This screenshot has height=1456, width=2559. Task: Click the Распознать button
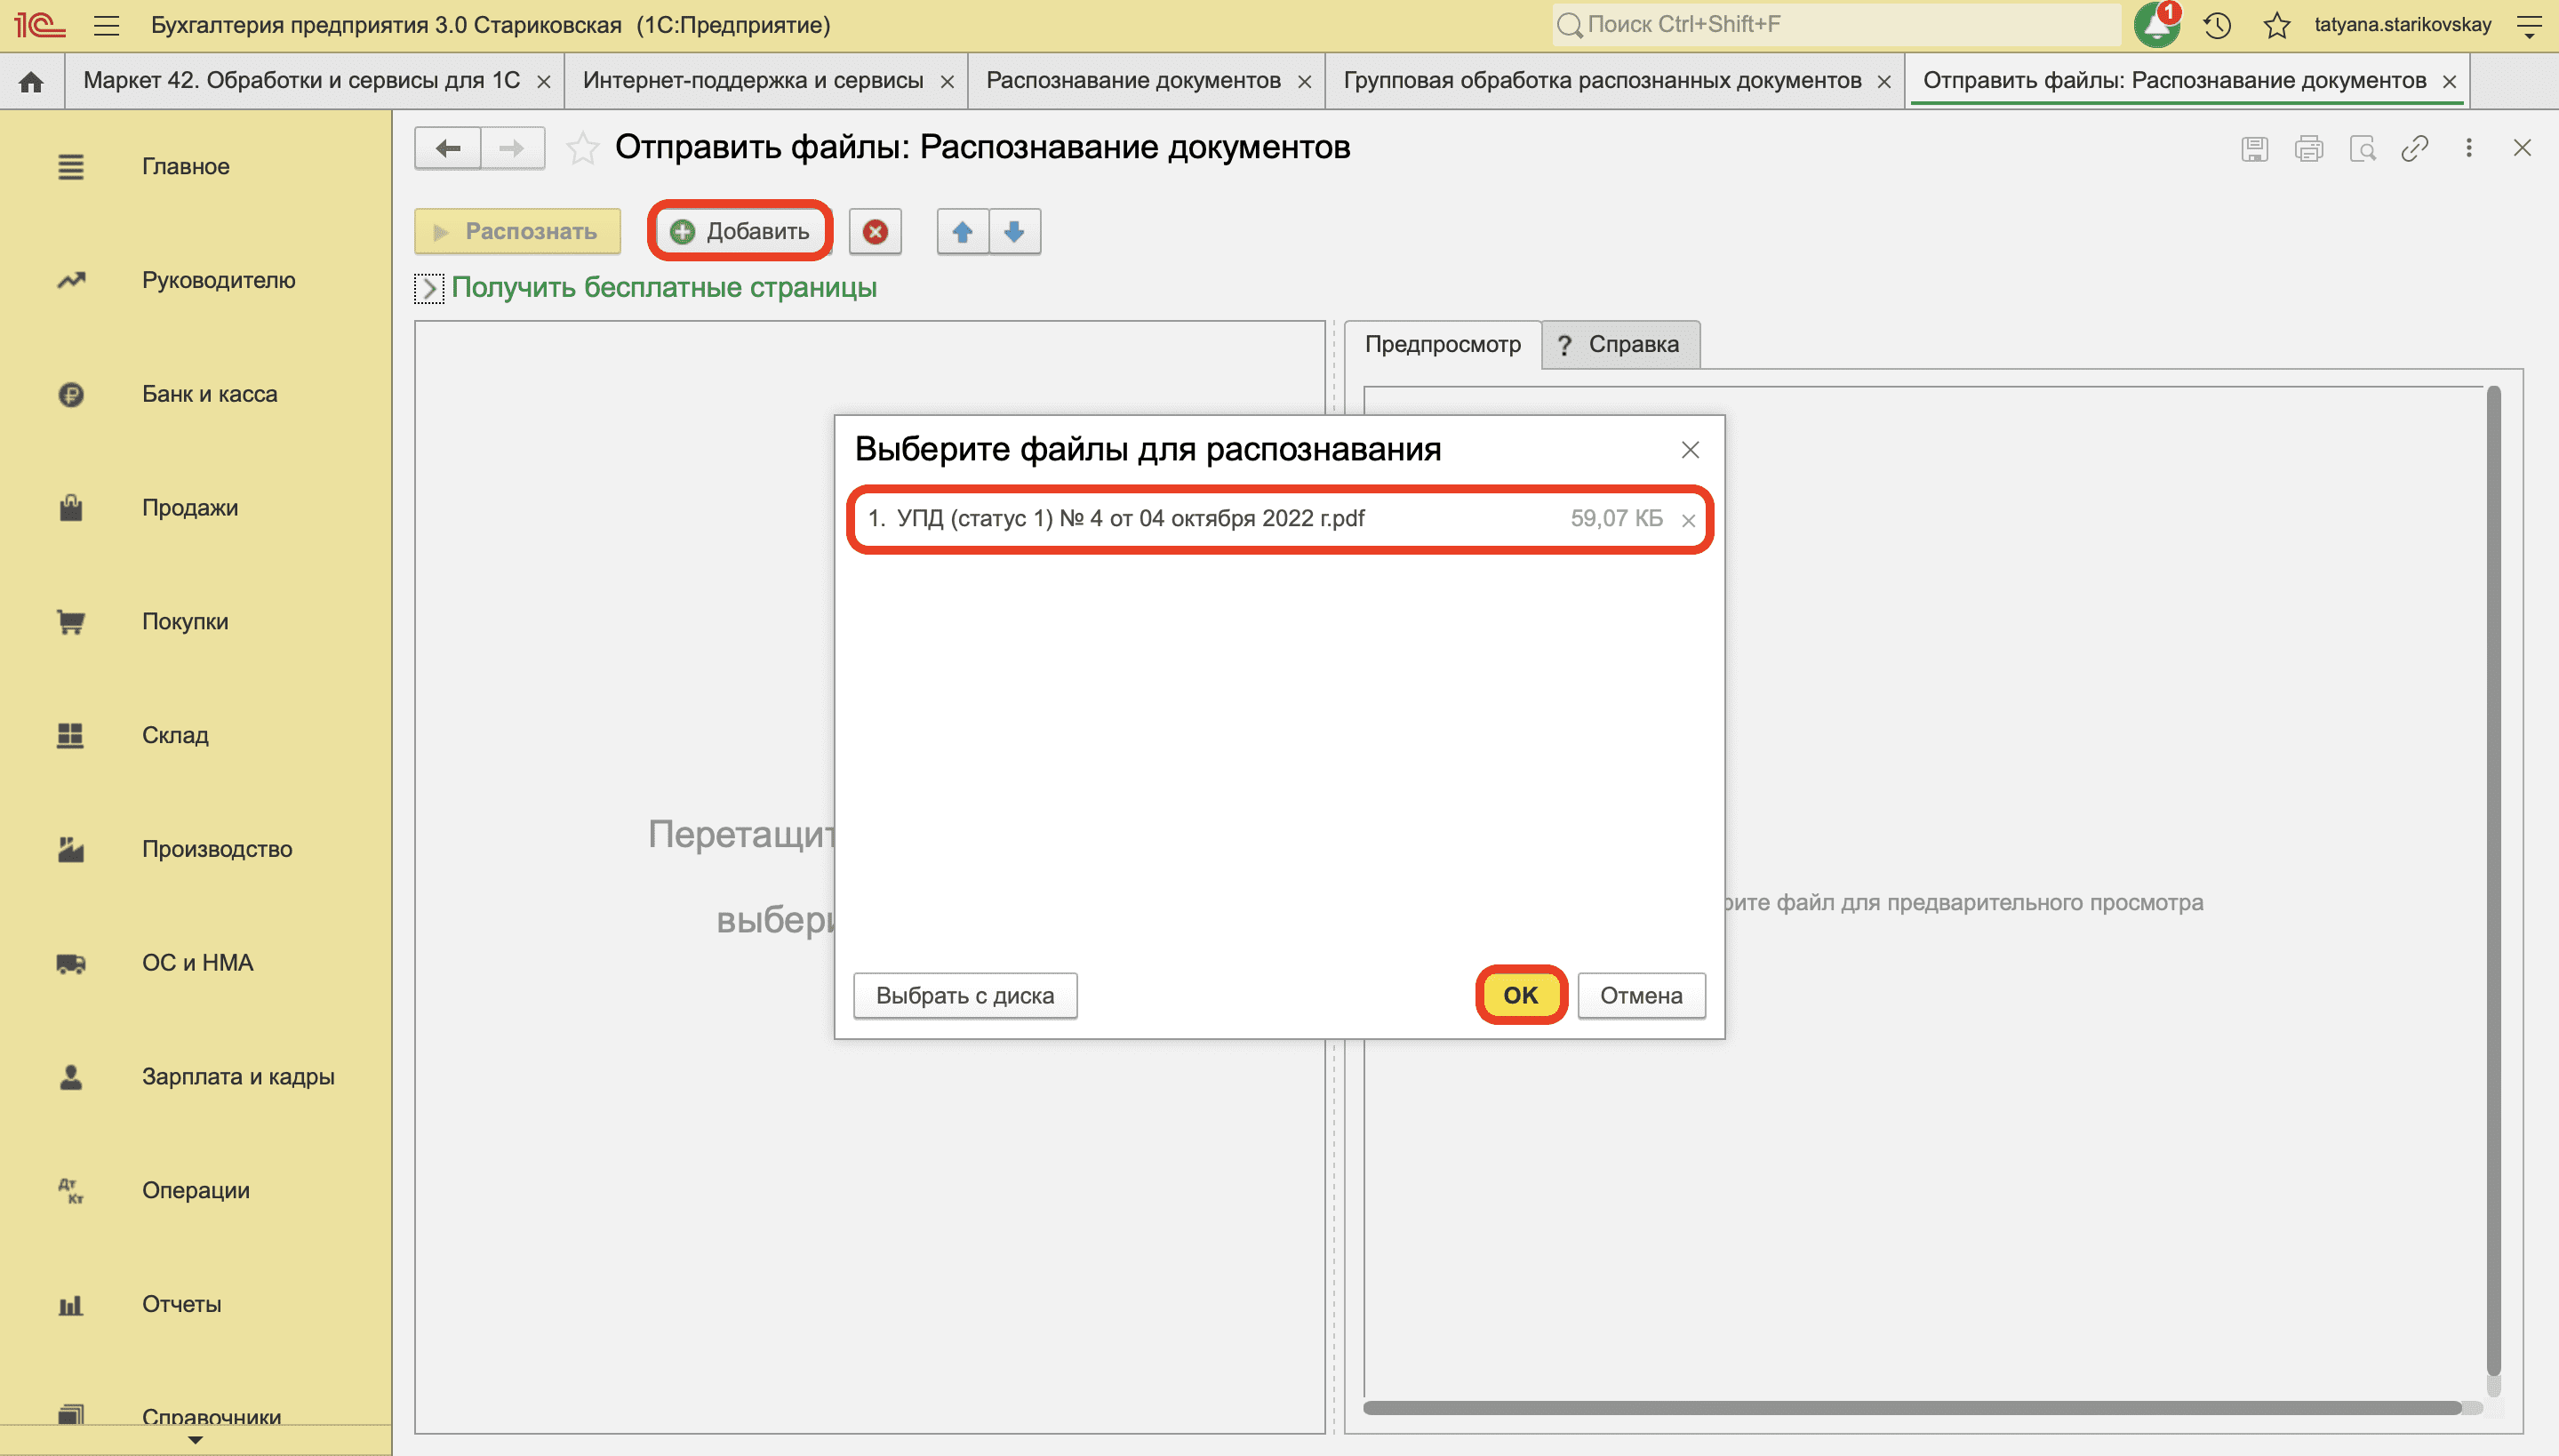click(x=517, y=232)
